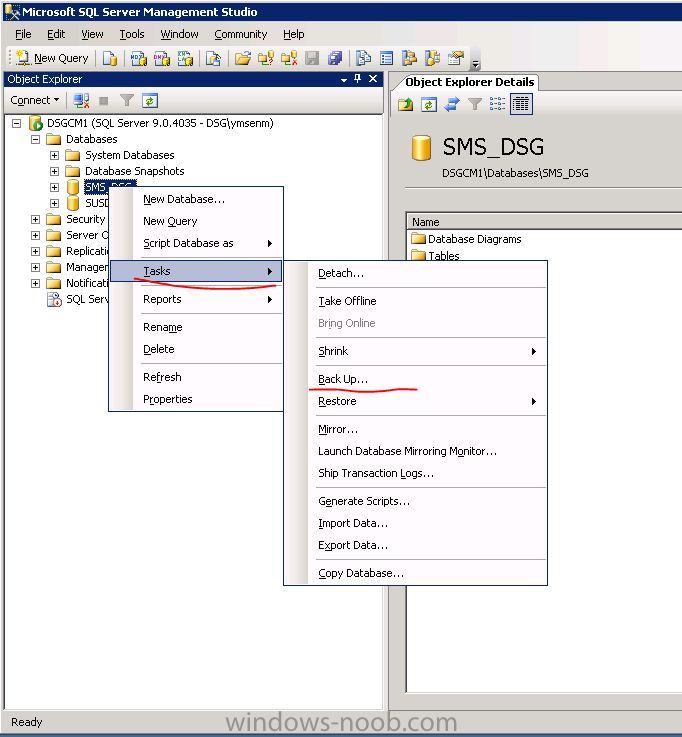Viewport: 682px width, 737px height.
Task: Open the Restore submenu
Action: tap(415, 401)
